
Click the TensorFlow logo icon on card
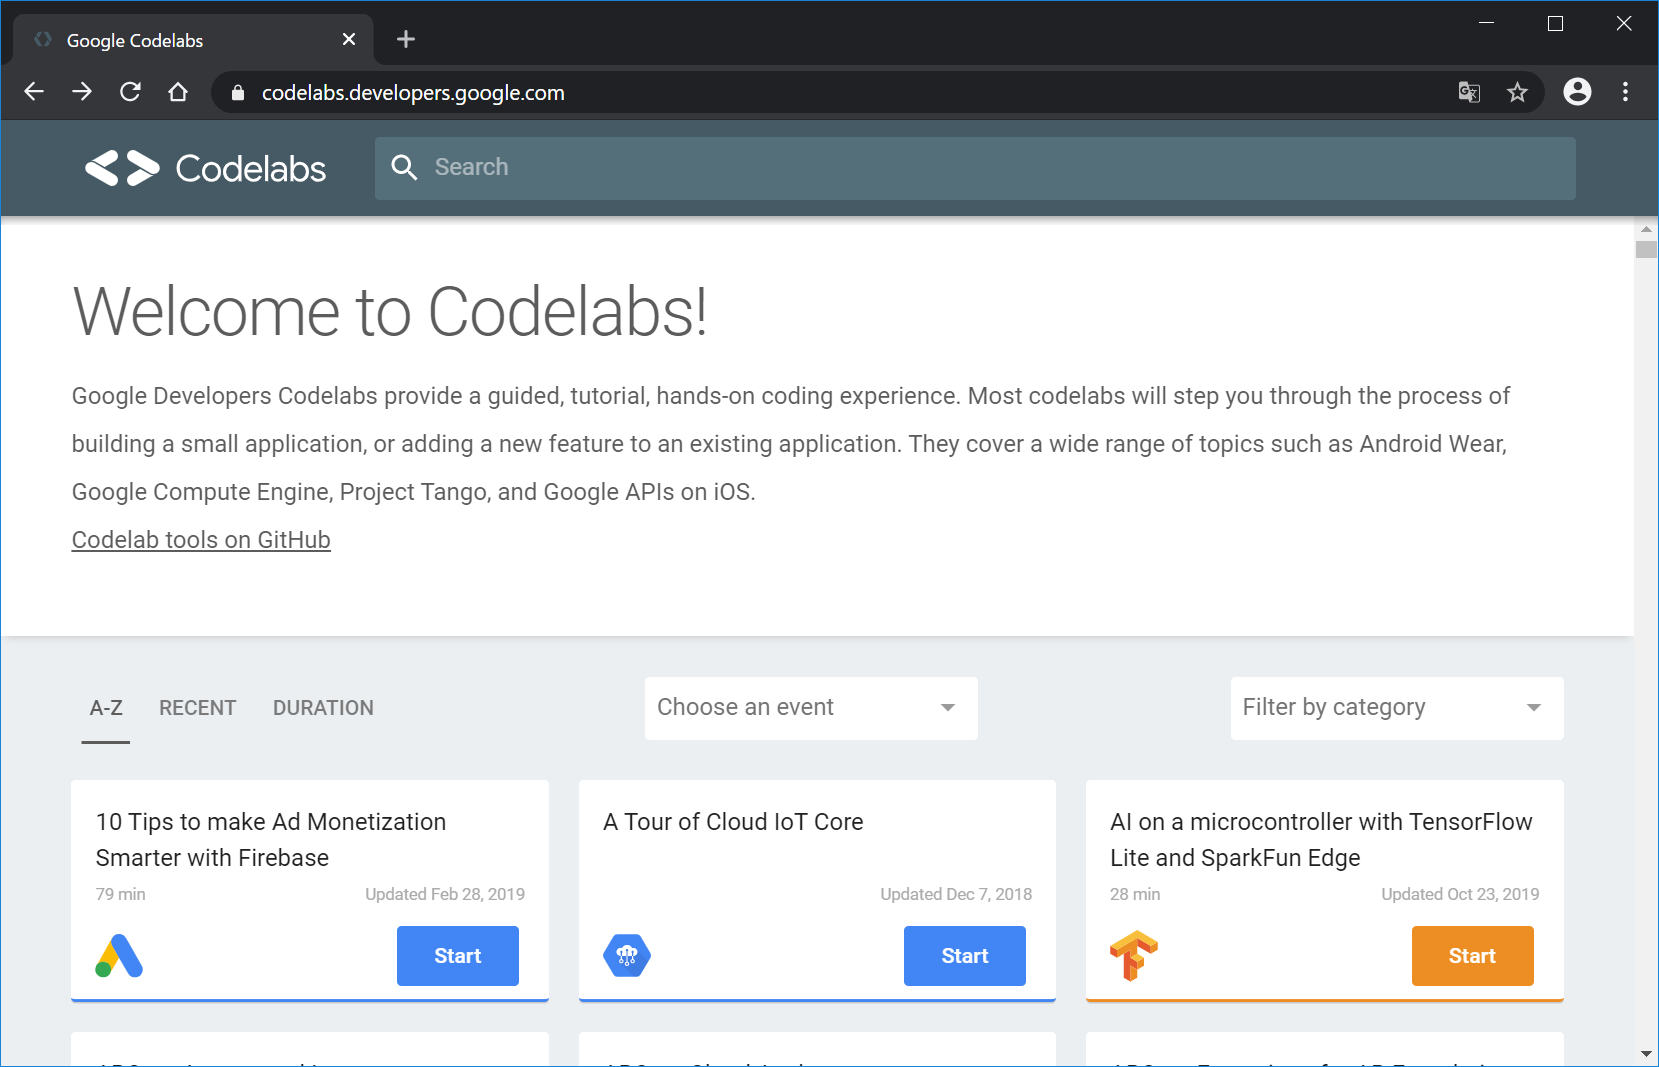pyautogui.click(x=1133, y=956)
